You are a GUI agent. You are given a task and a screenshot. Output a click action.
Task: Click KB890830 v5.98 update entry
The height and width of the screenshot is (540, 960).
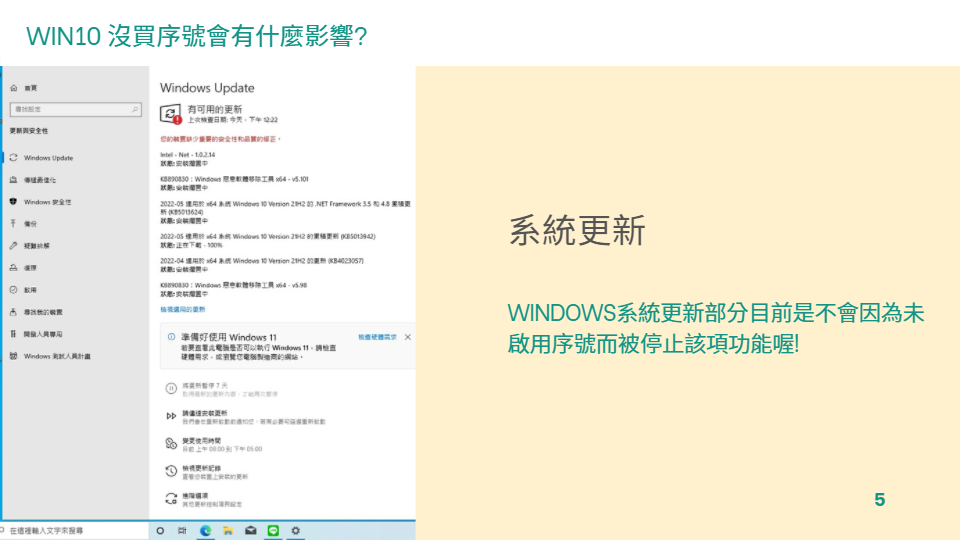coord(234,290)
